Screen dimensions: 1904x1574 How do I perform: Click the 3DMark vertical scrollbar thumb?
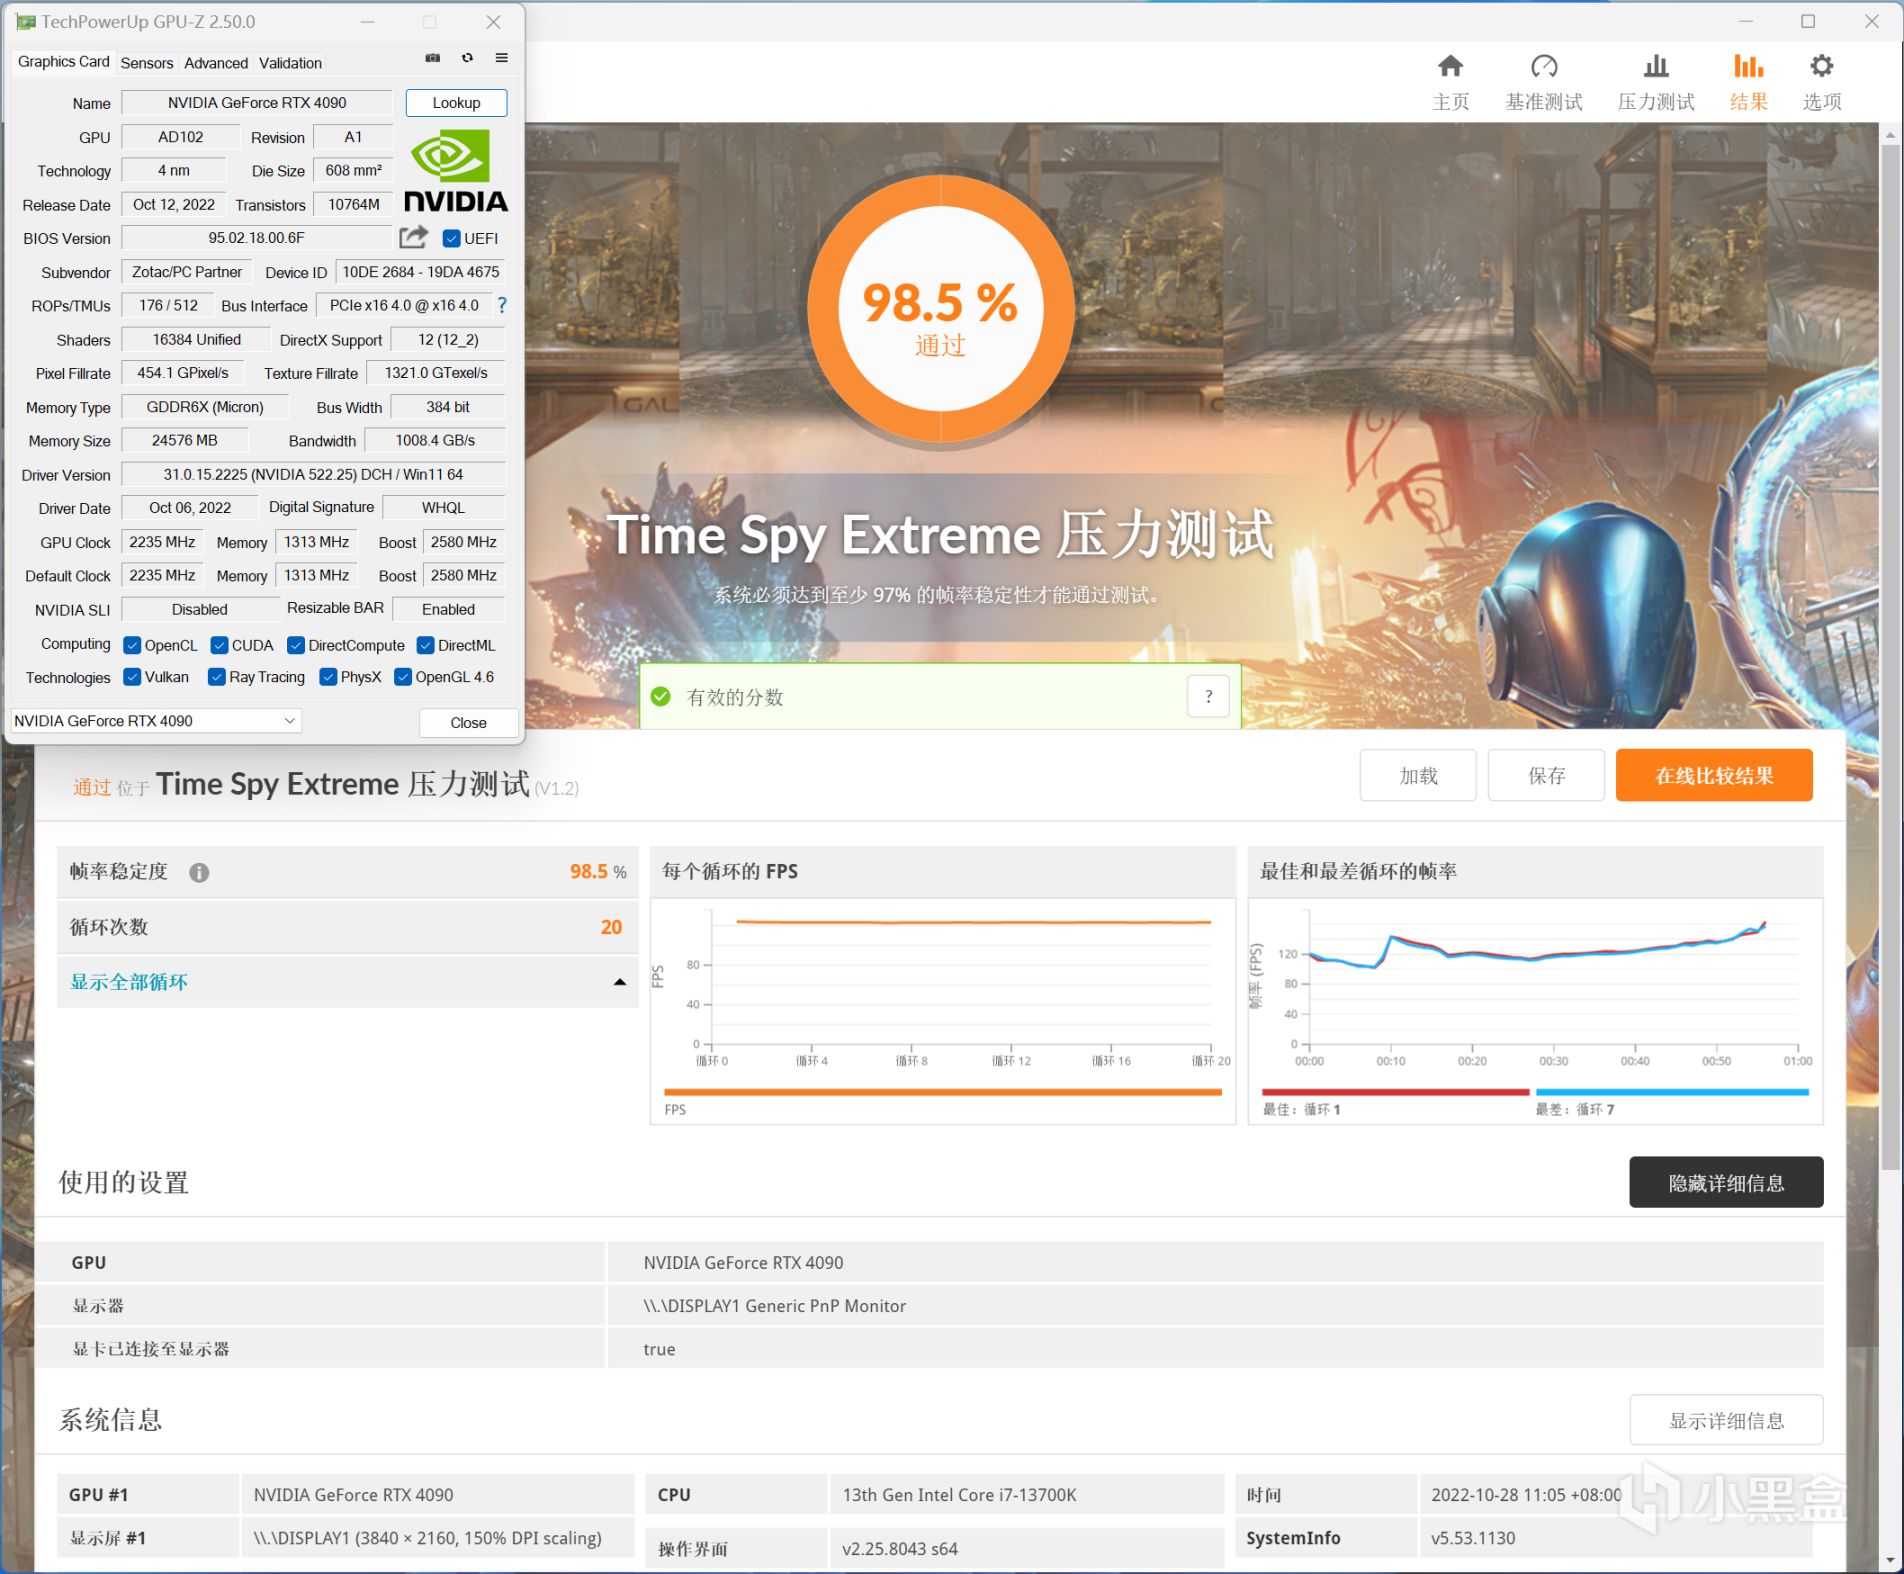coord(1890,658)
